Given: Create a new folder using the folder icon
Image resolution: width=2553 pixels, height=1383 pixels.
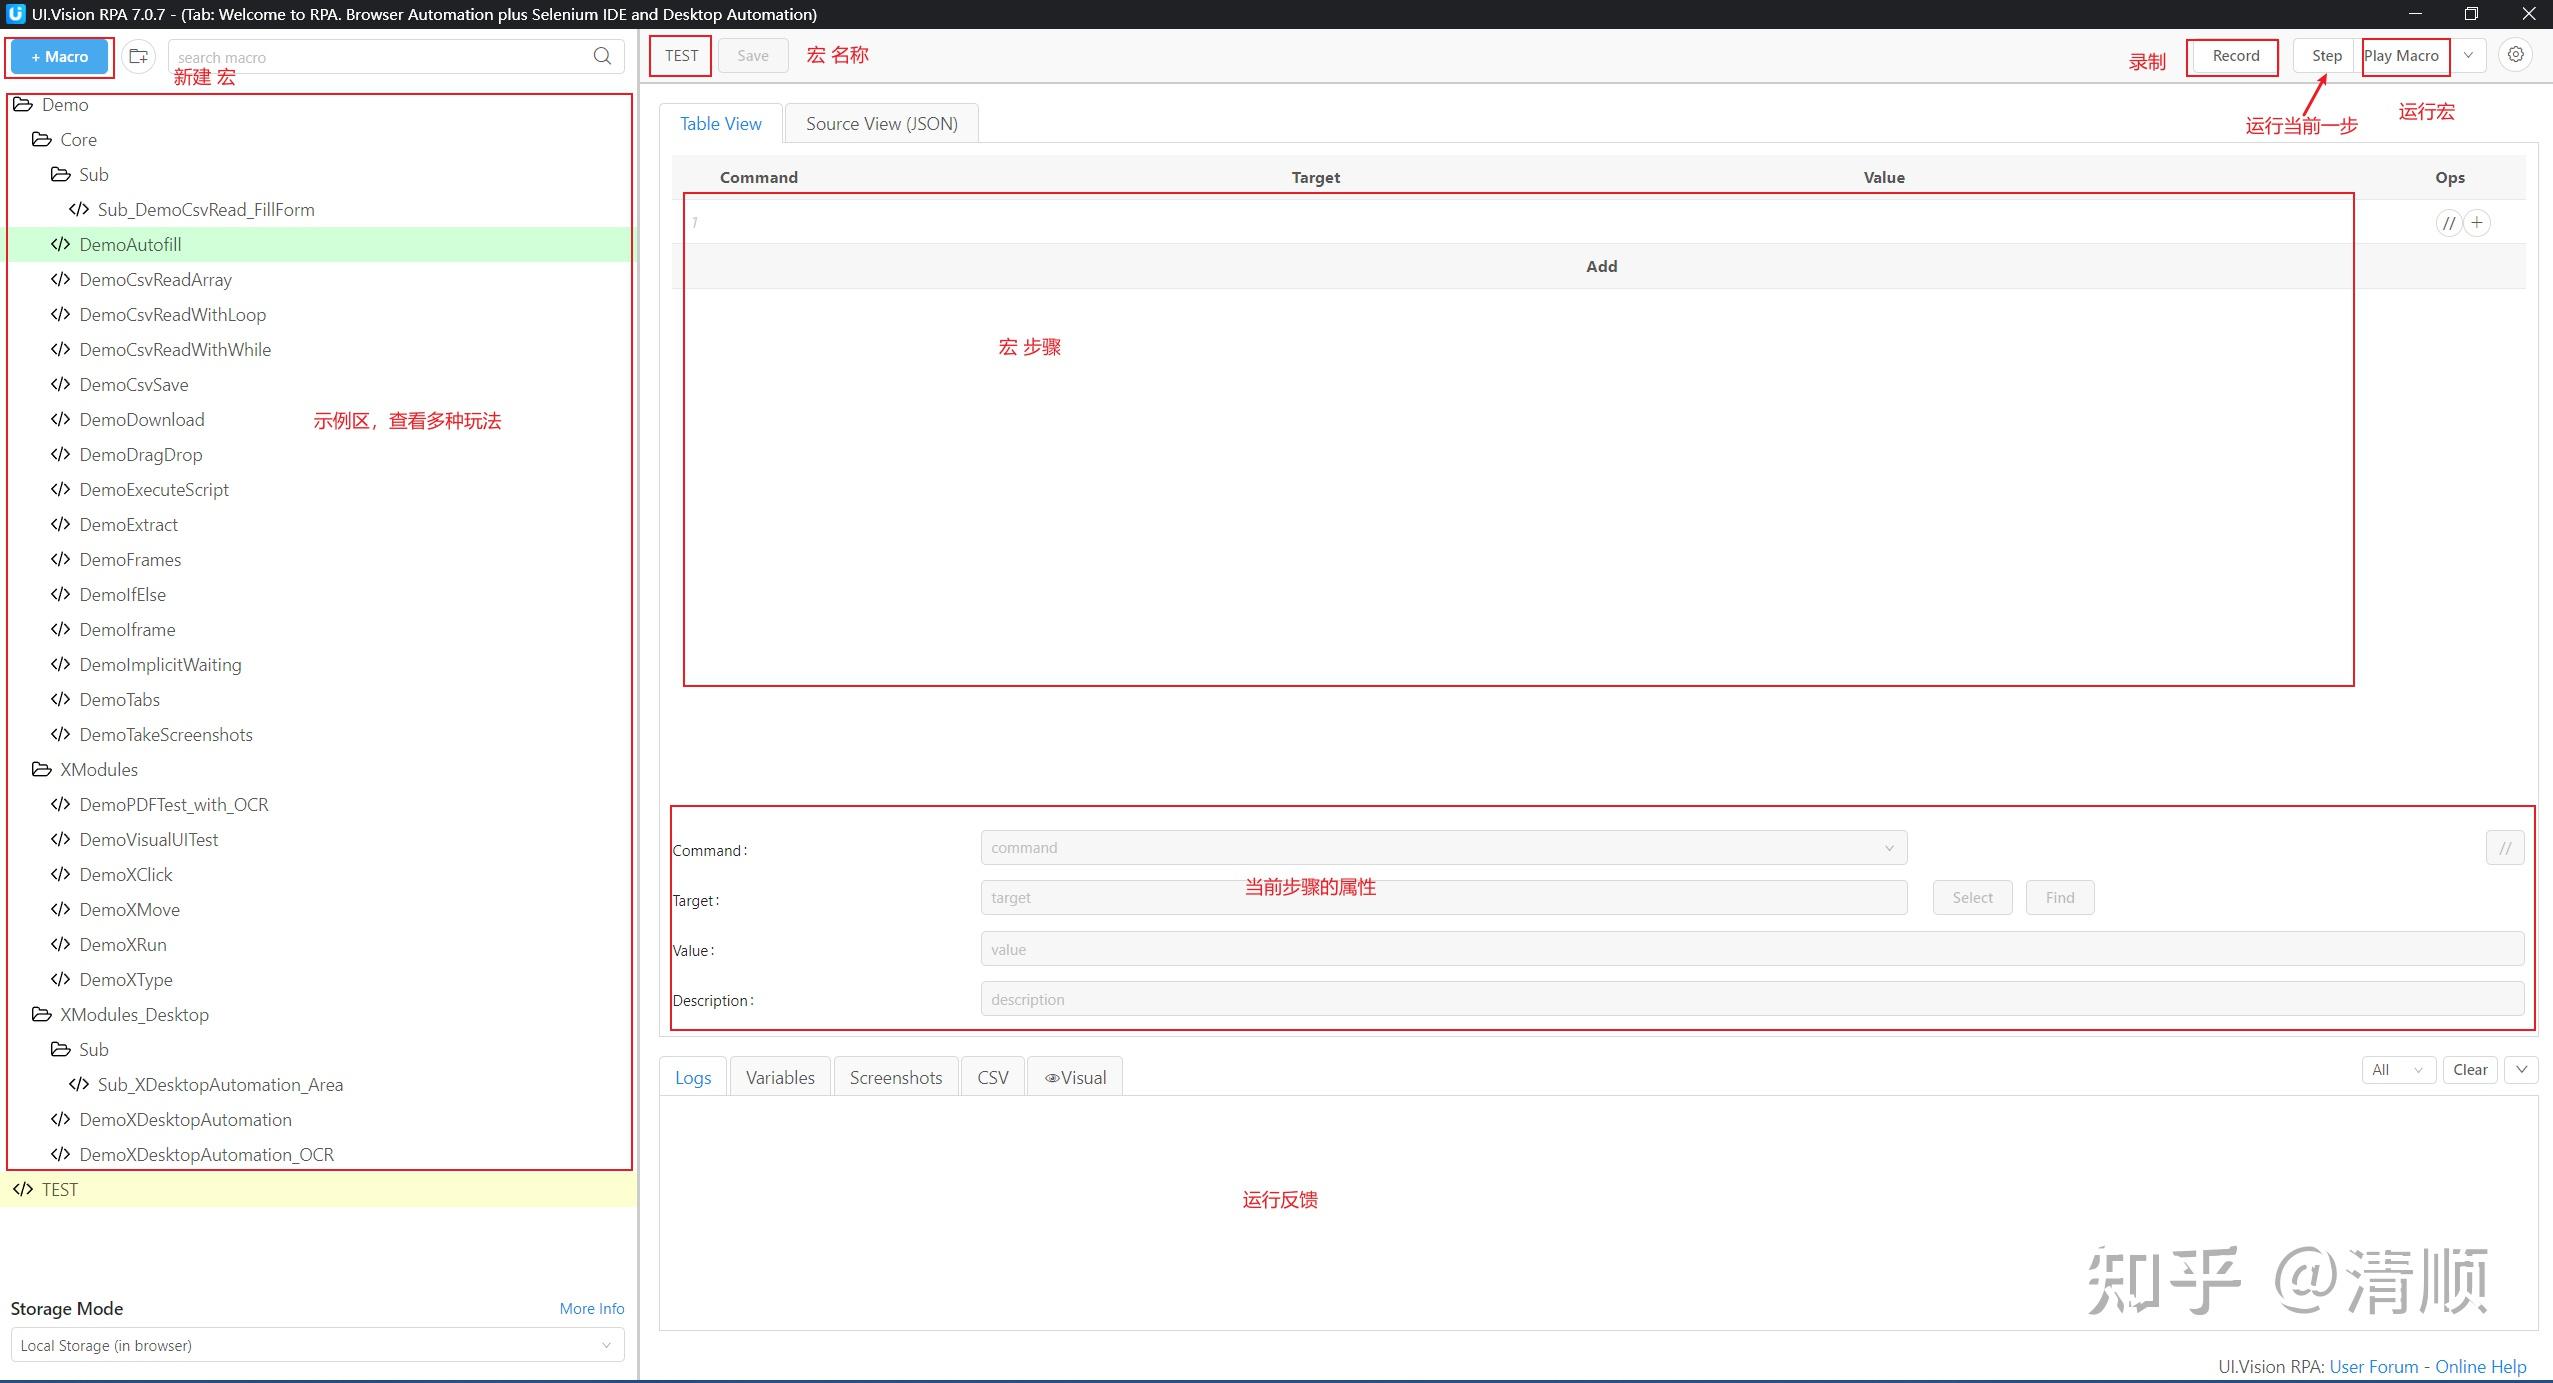Looking at the screenshot, I should pyautogui.click(x=139, y=56).
